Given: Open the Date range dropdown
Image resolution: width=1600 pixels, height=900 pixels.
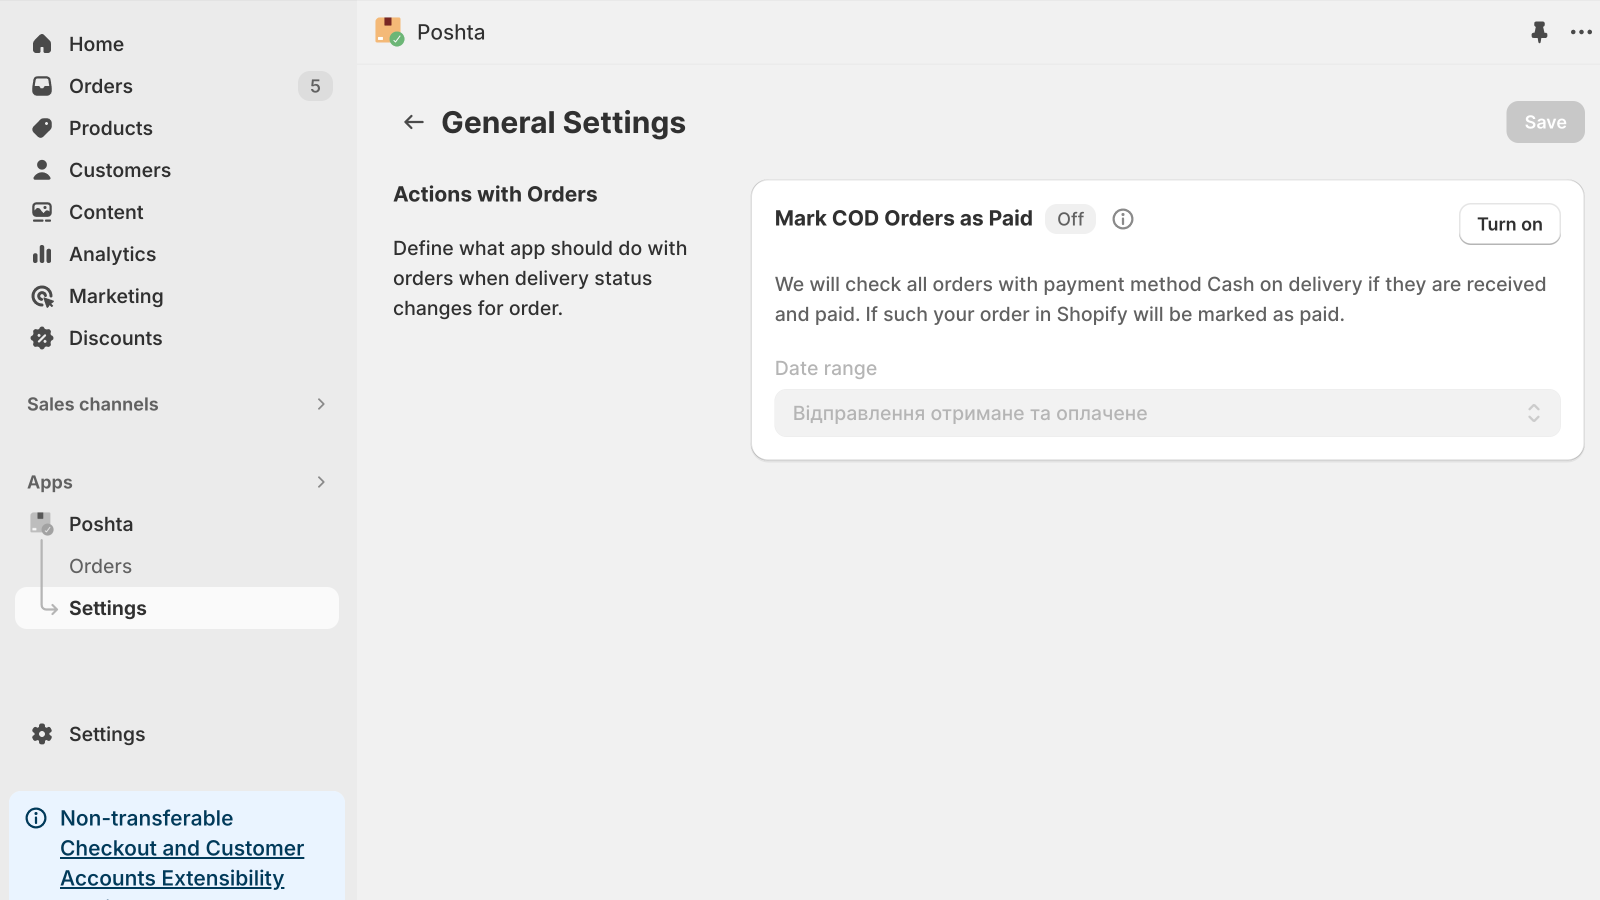Looking at the screenshot, I should tap(1167, 413).
